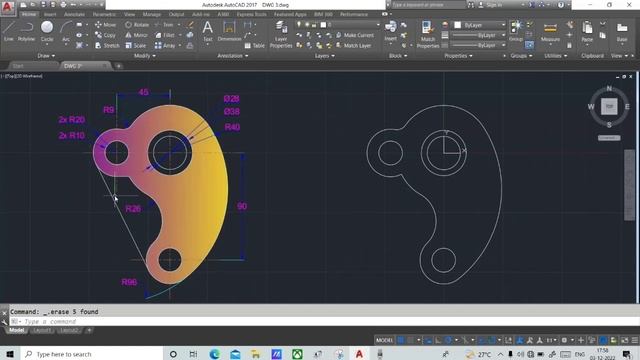The image size is (640, 360).
Task: Click the Measure utility
Action: click(x=550, y=31)
